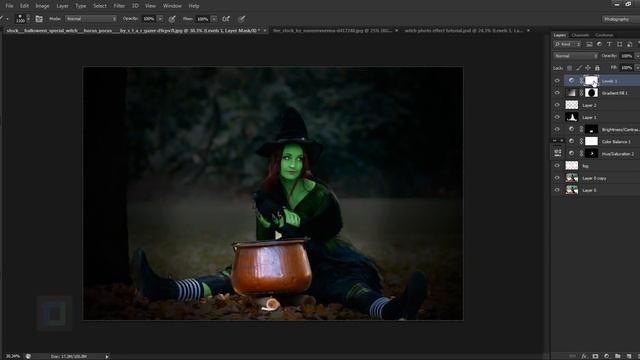Enable airbrush mode icon

(x=226, y=19)
